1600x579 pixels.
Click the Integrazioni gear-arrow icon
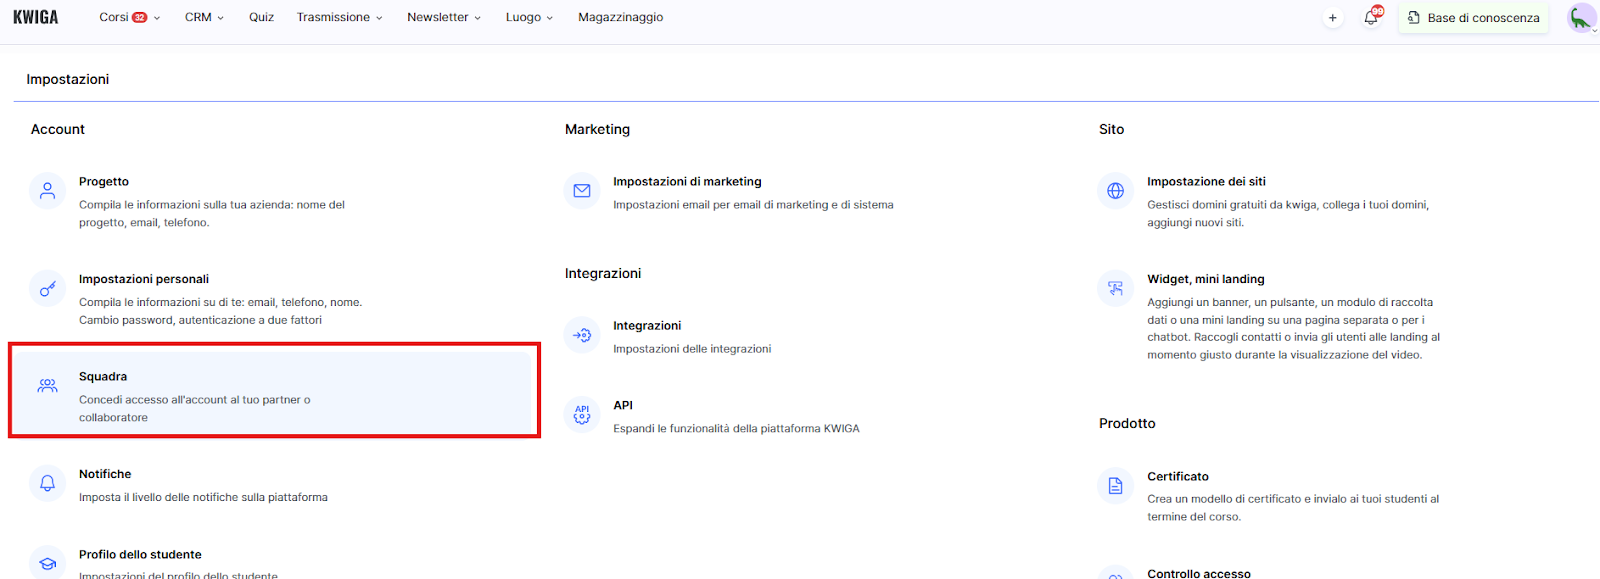(x=582, y=335)
